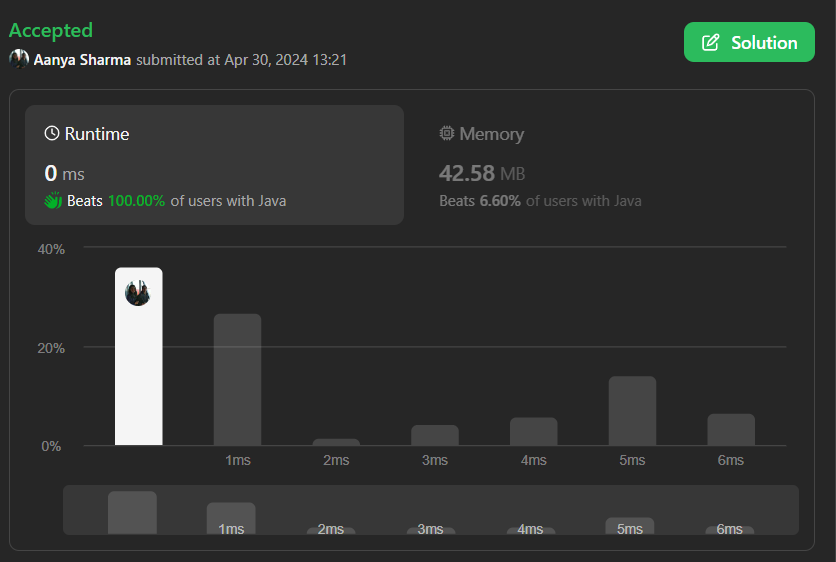Click the small avatar beside Aanya Sharma
The width and height of the screenshot is (836, 562).
click(19, 59)
